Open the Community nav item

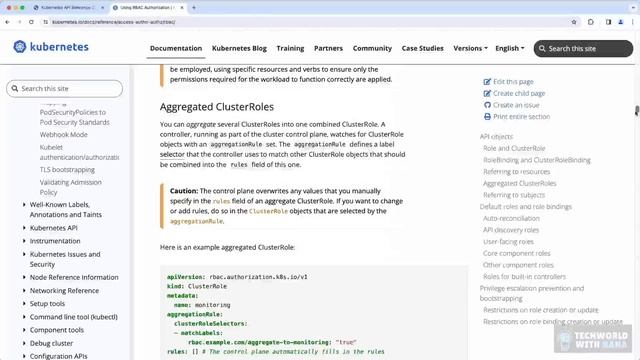(x=372, y=48)
